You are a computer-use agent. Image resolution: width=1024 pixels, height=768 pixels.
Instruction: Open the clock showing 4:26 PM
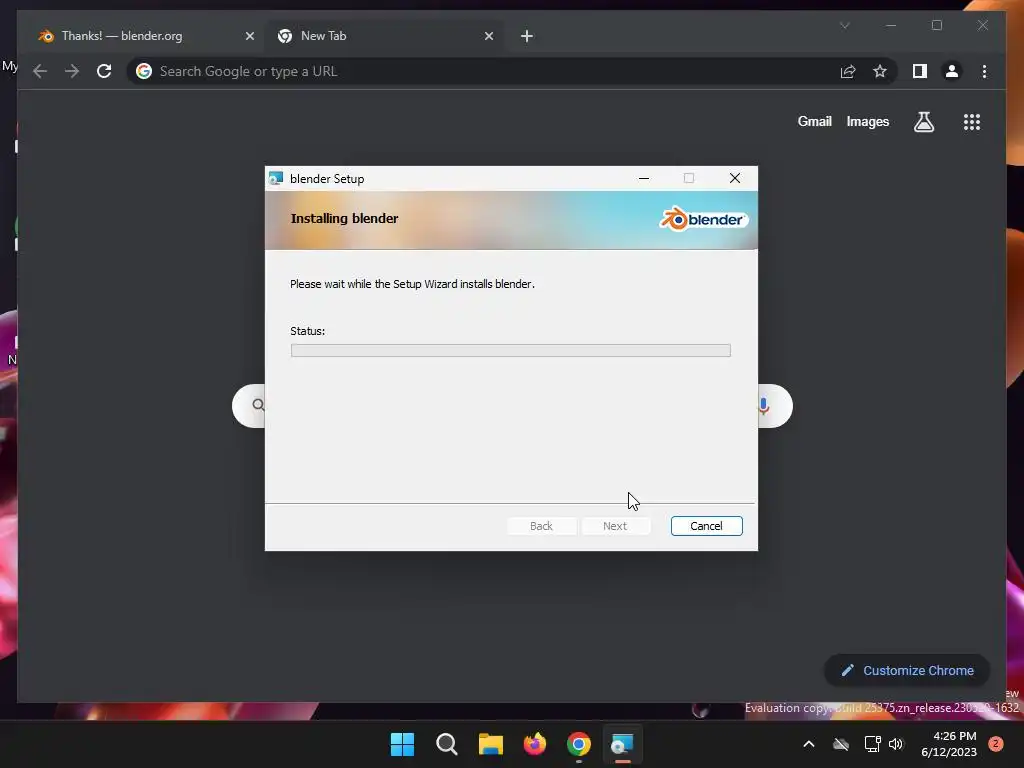(x=949, y=744)
